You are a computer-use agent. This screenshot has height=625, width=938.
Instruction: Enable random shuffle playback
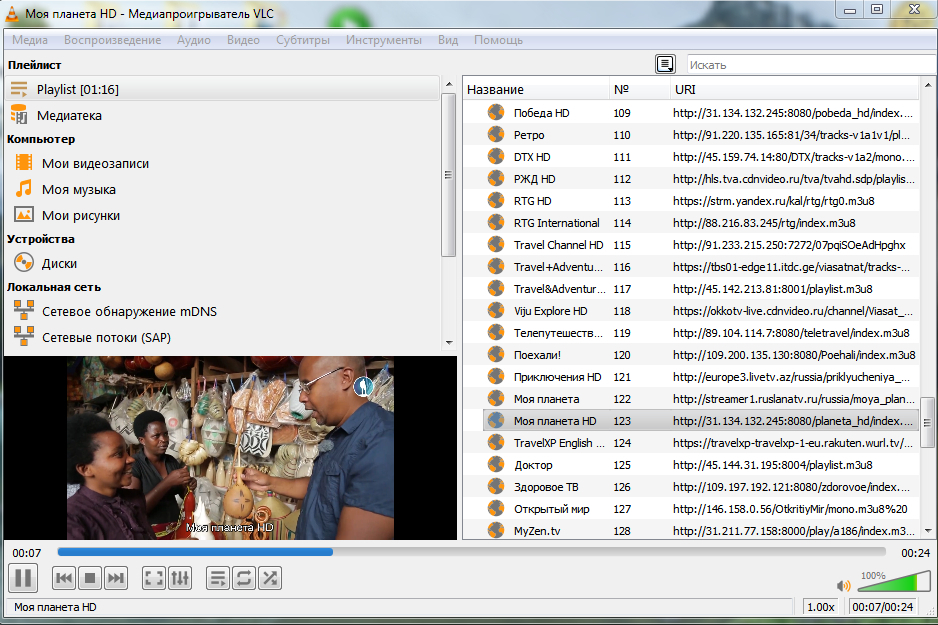(270, 577)
